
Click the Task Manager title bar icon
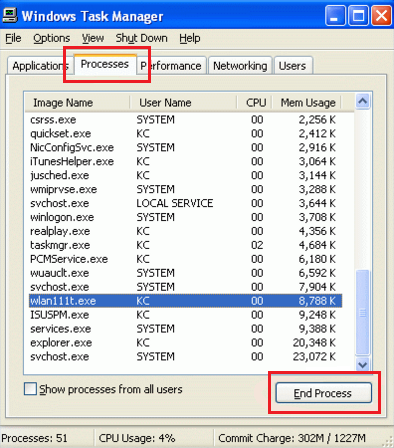[x=9, y=15]
